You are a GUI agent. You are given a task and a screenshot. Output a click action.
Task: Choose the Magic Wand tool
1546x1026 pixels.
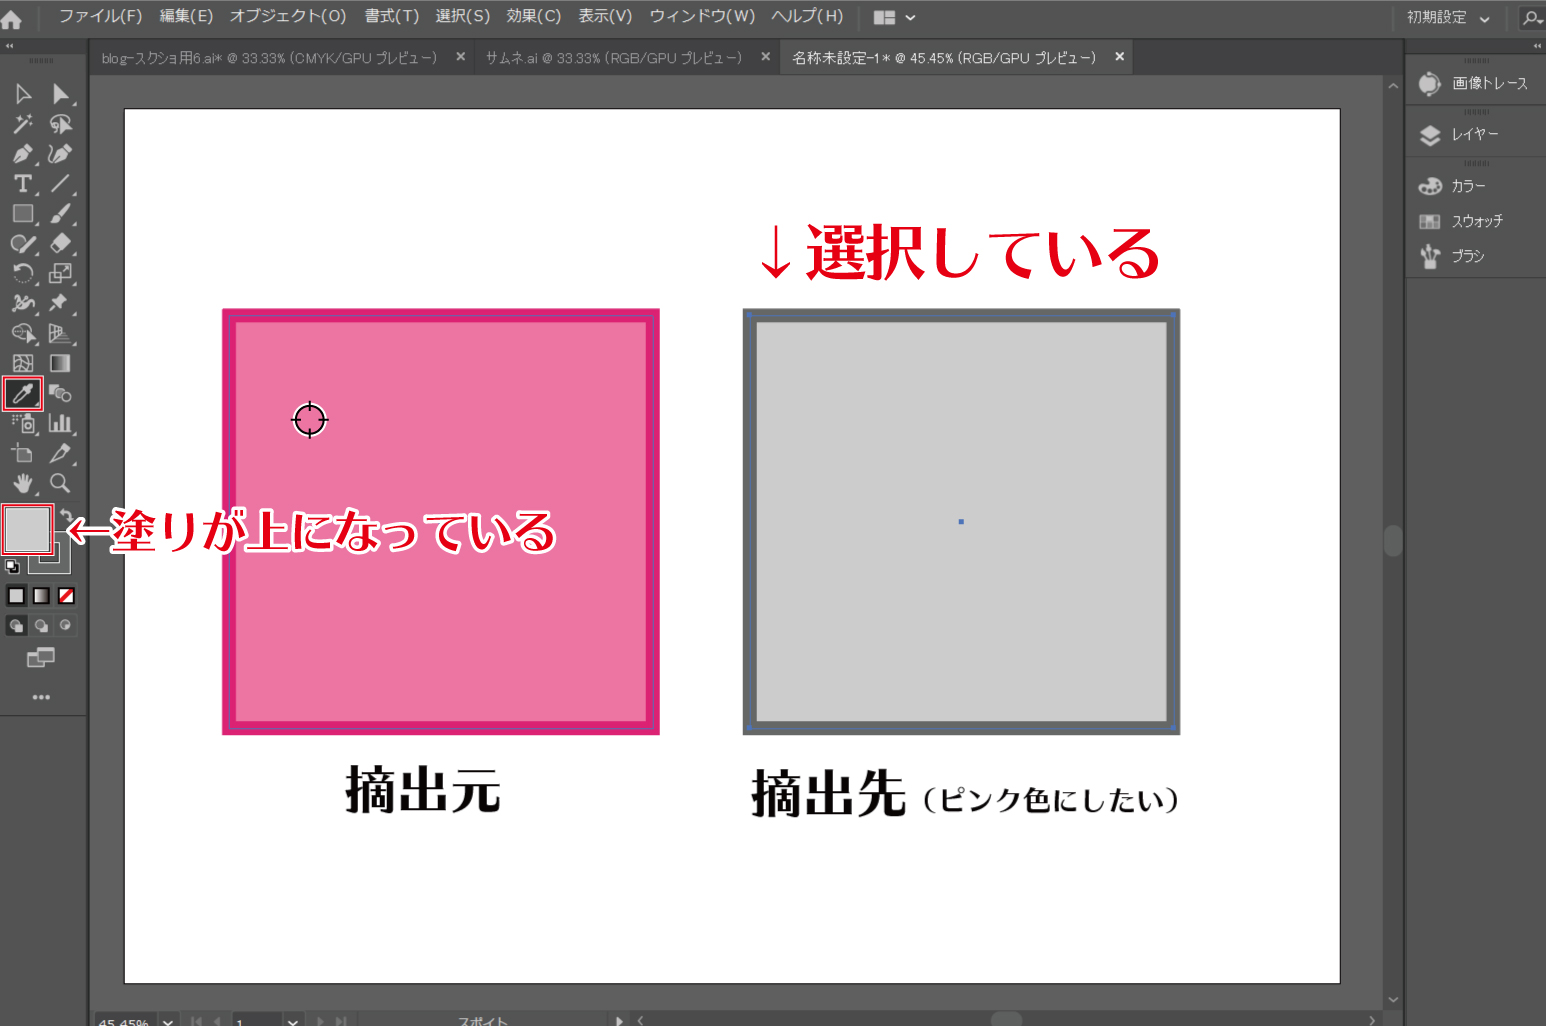(x=23, y=124)
